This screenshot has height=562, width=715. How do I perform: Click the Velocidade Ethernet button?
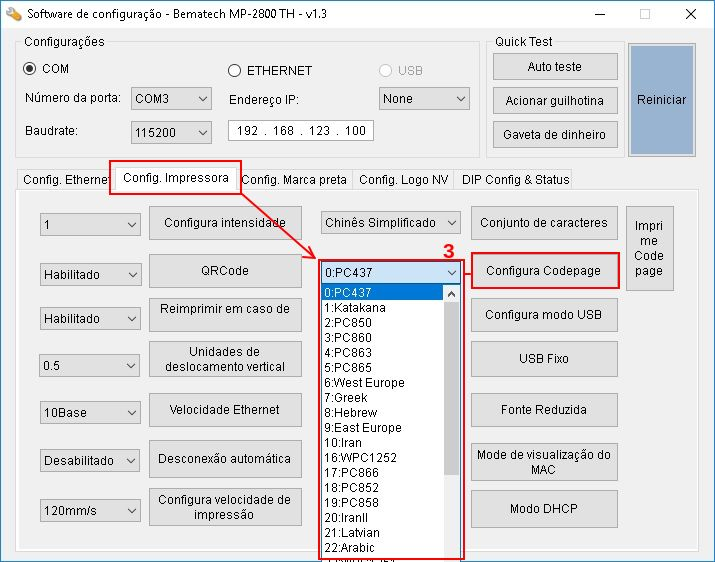click(225, 410)
